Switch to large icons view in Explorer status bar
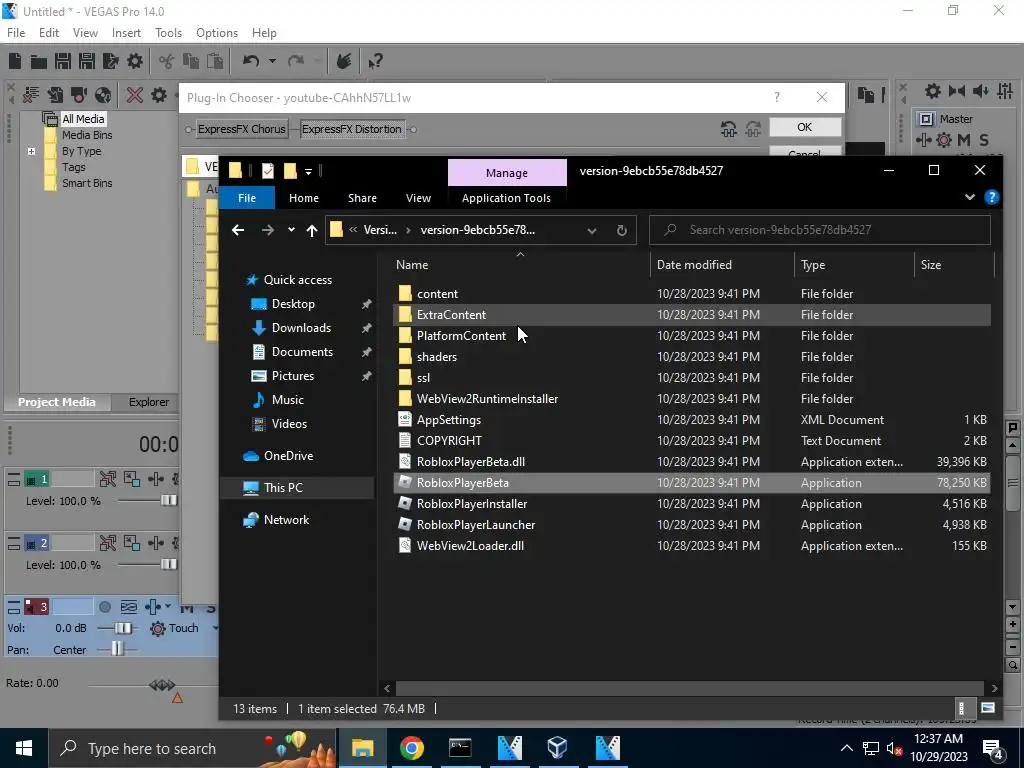Image resolution: width=1024 pixels, height=768 pixels. click(988, 708)
